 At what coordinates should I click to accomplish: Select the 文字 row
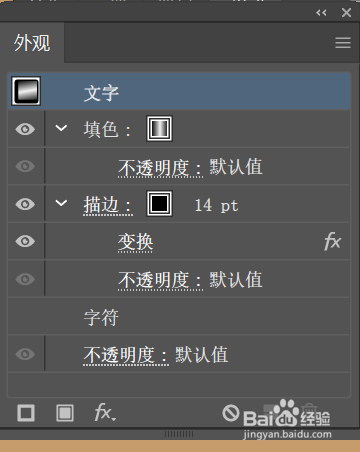[179, 92]
